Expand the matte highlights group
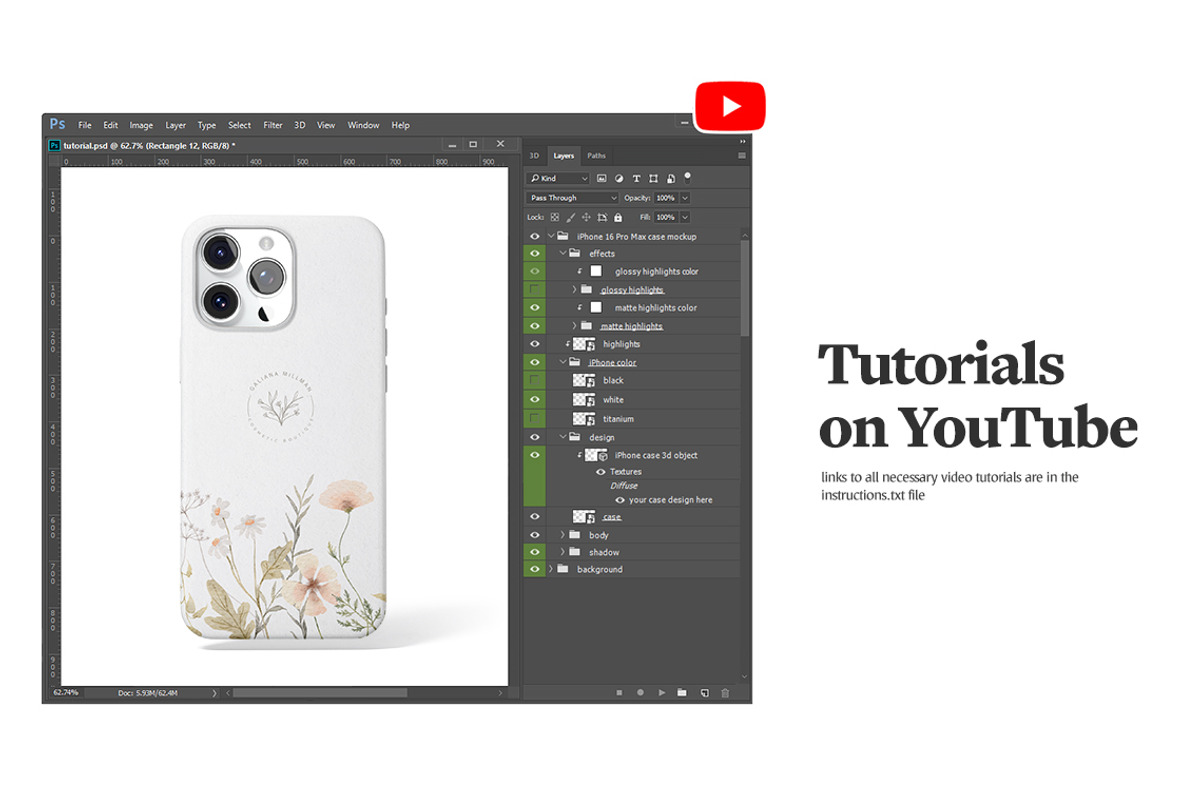Screen dimensions: 1200x800 pyautogui.click(x=574, y=326)
